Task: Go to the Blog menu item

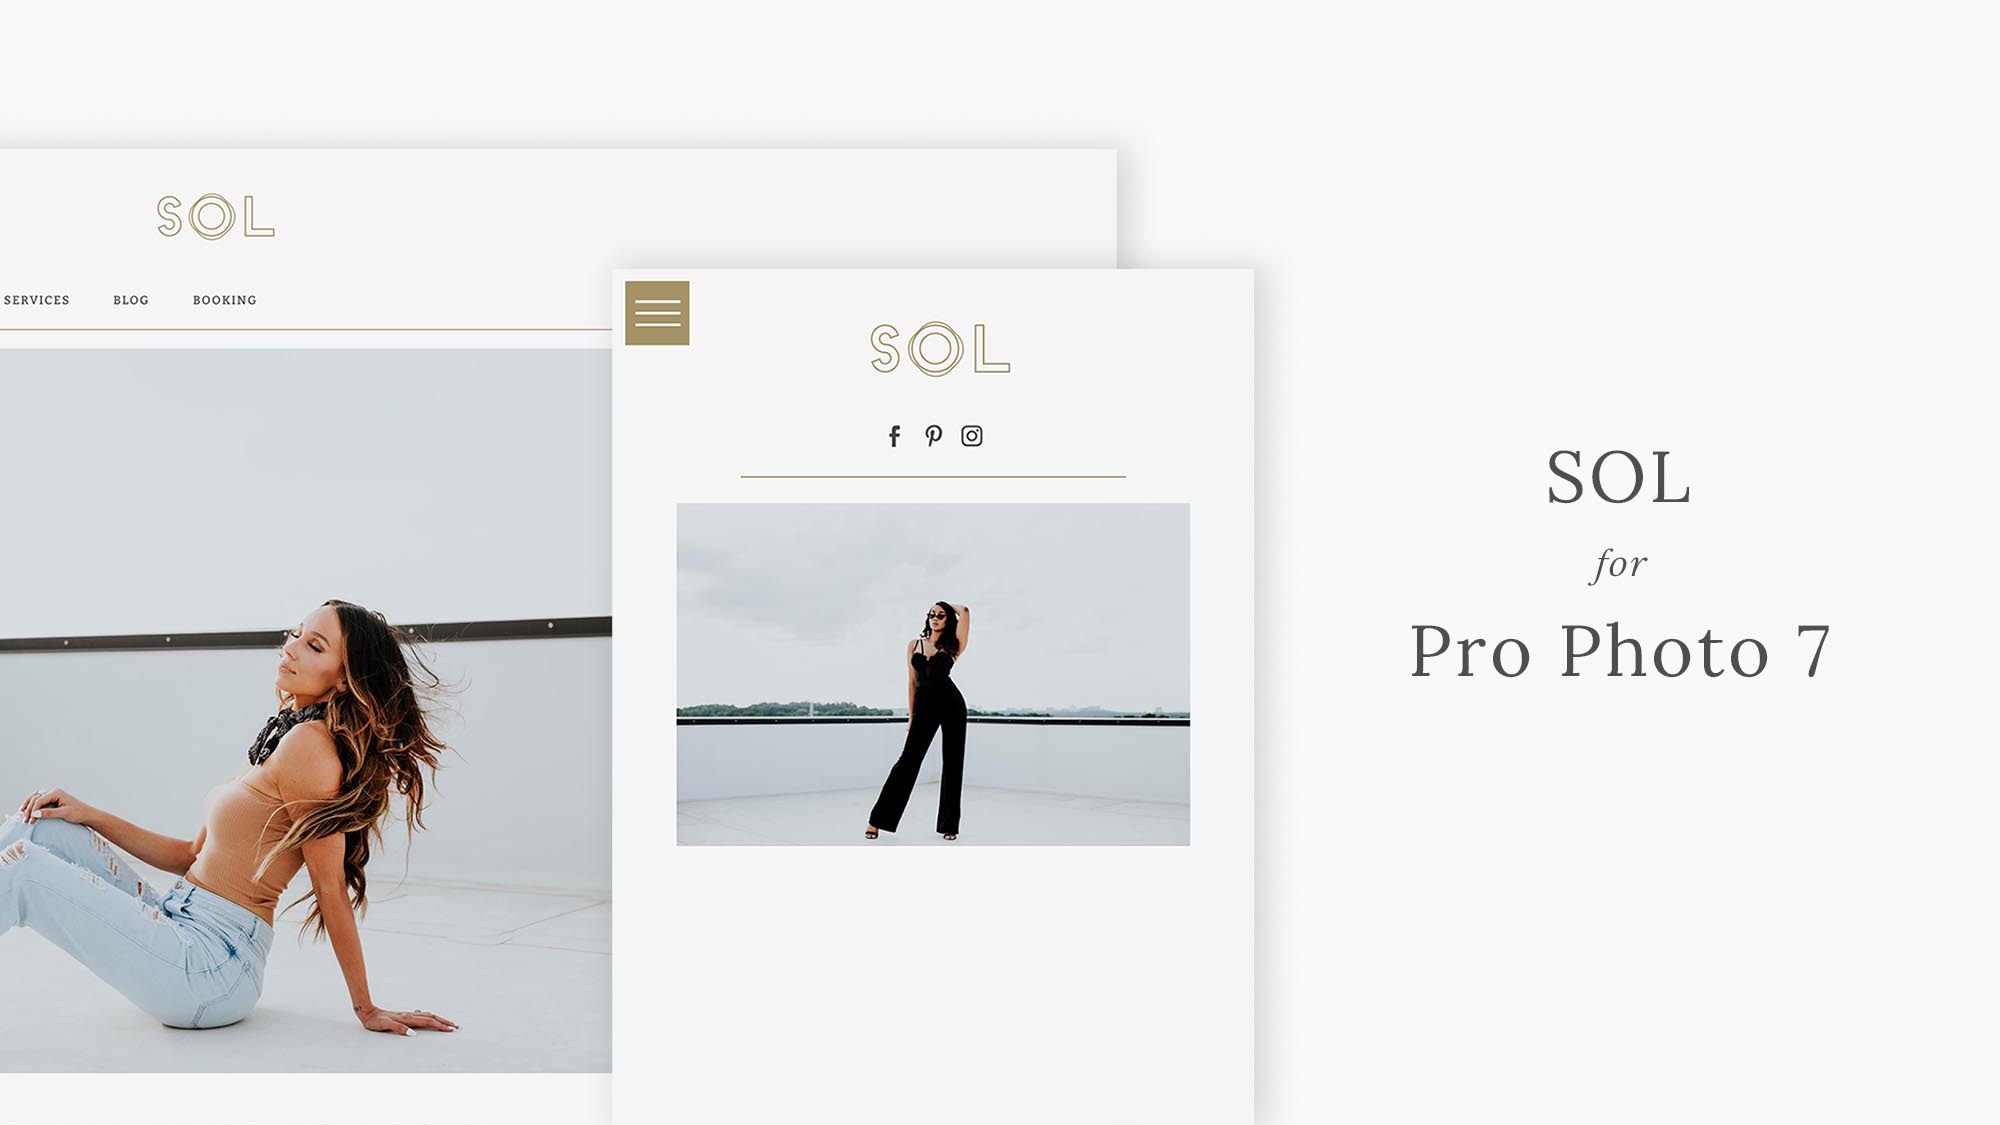Action: (x=131, y=300)
